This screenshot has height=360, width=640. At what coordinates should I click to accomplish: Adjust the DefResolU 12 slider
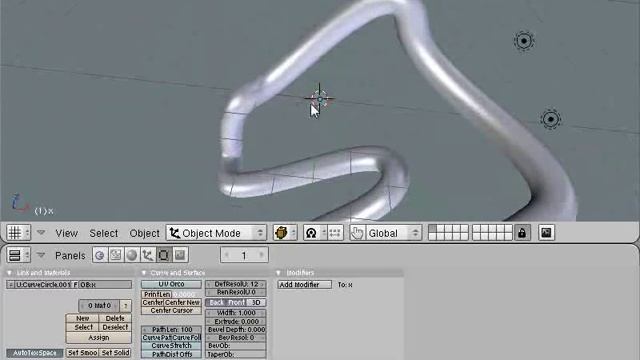[236, 284]
